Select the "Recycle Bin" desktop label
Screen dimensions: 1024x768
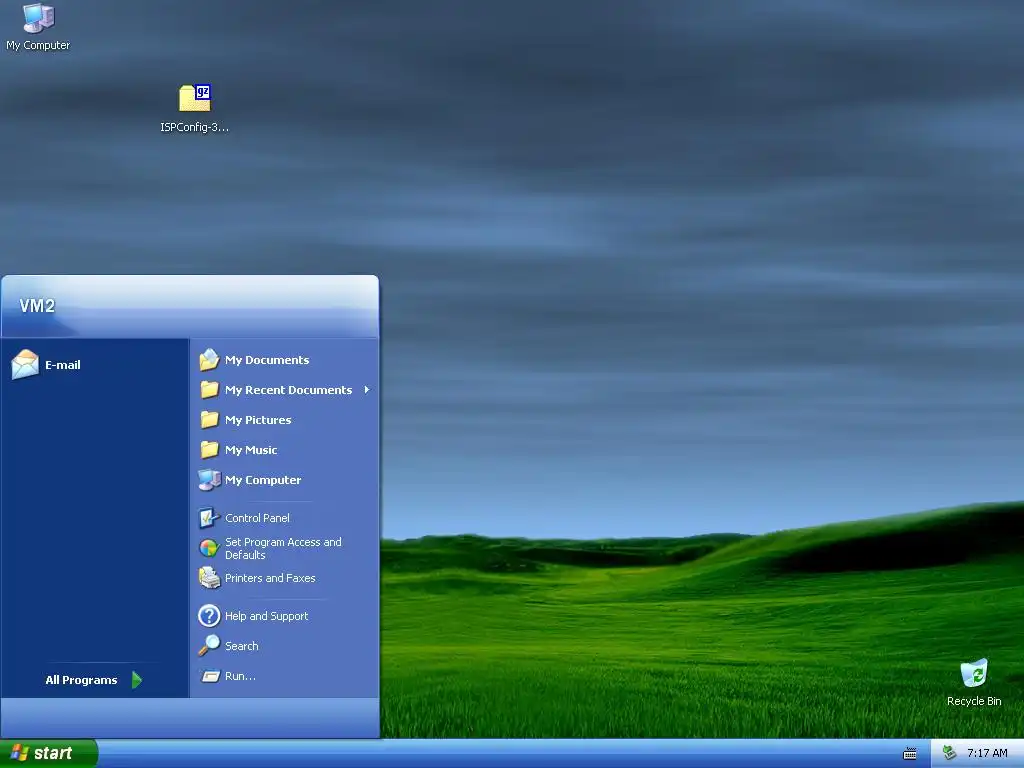[x=974, y=701]
